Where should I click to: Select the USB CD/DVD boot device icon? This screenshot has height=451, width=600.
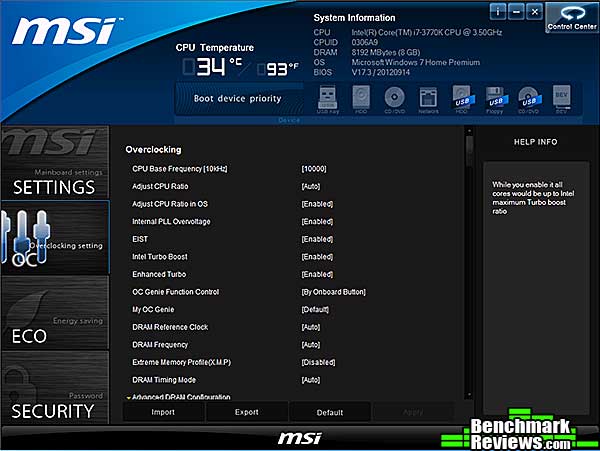pos(529,99)
